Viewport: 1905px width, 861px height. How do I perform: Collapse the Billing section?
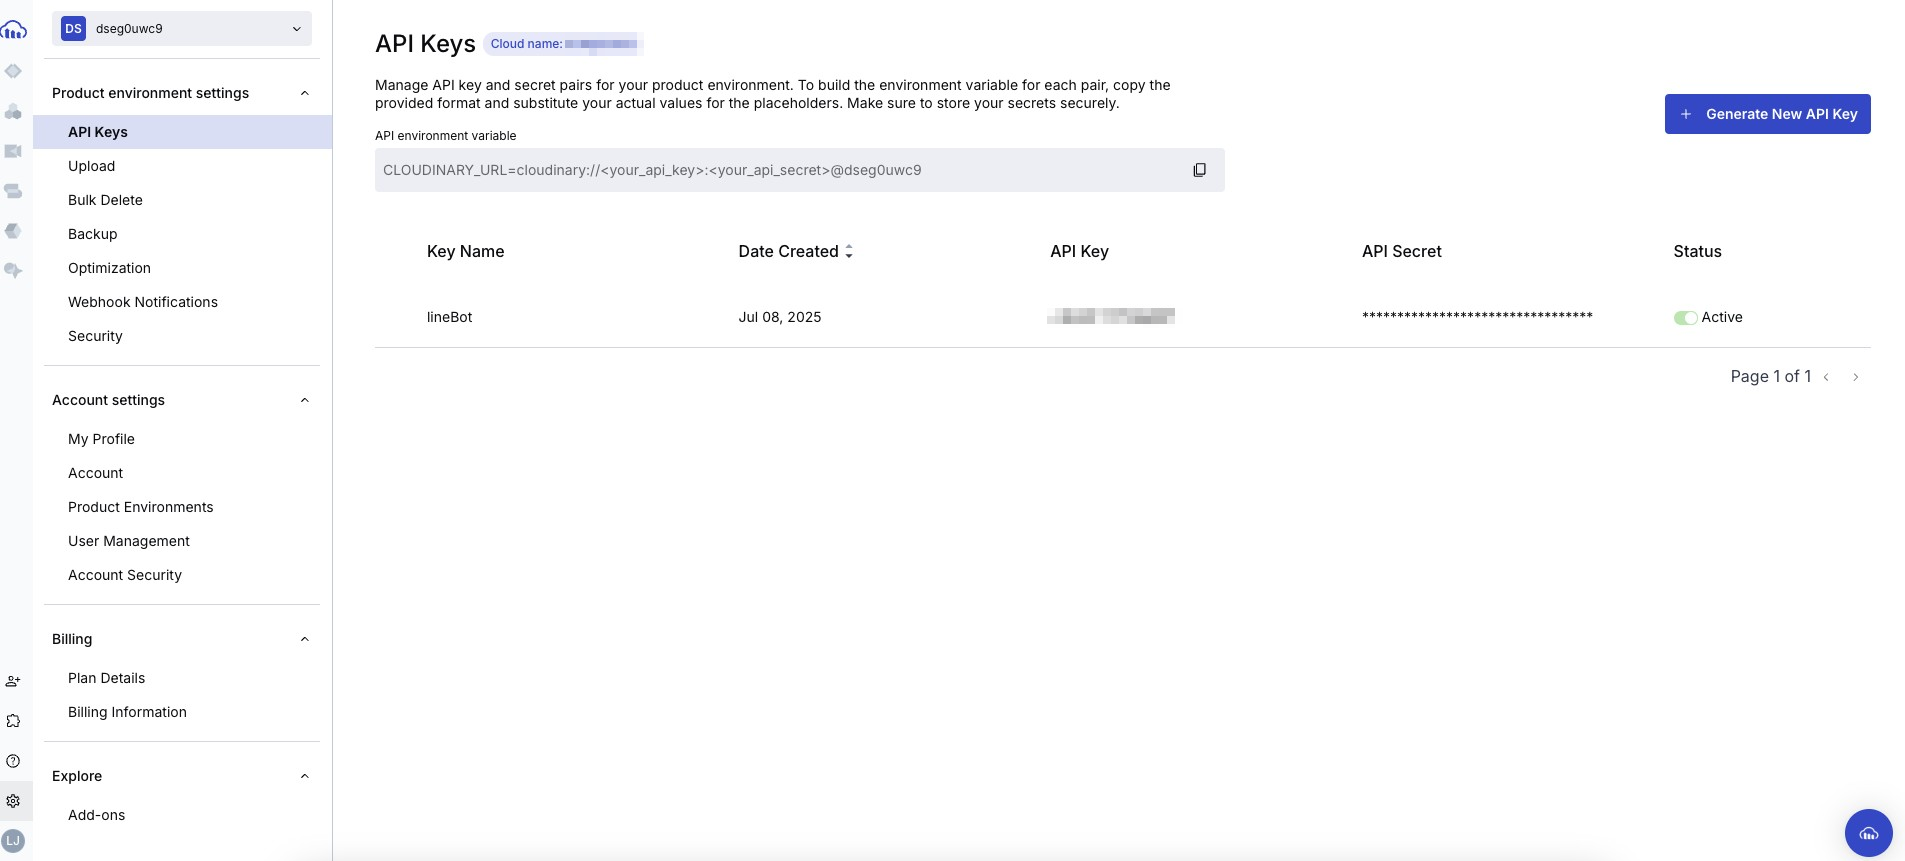pyautogui.click(x=305, y=639)
